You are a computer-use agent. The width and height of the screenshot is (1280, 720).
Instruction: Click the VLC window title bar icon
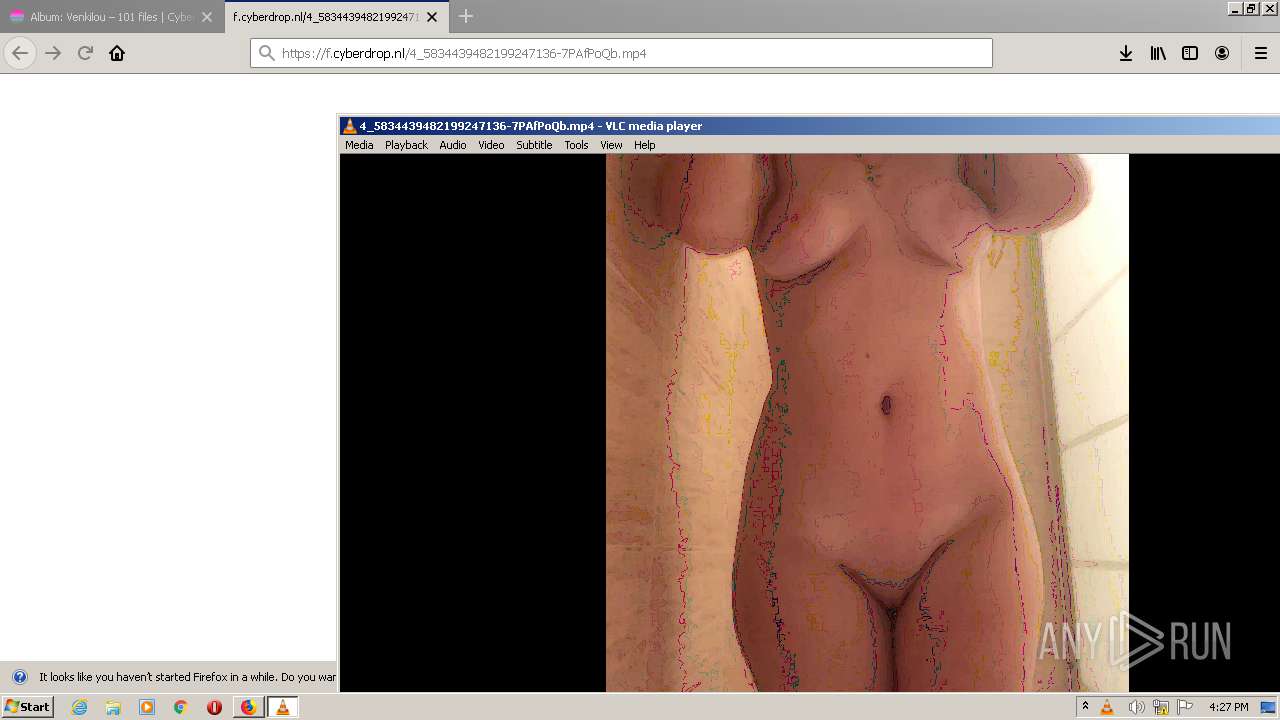click(349, 126)
